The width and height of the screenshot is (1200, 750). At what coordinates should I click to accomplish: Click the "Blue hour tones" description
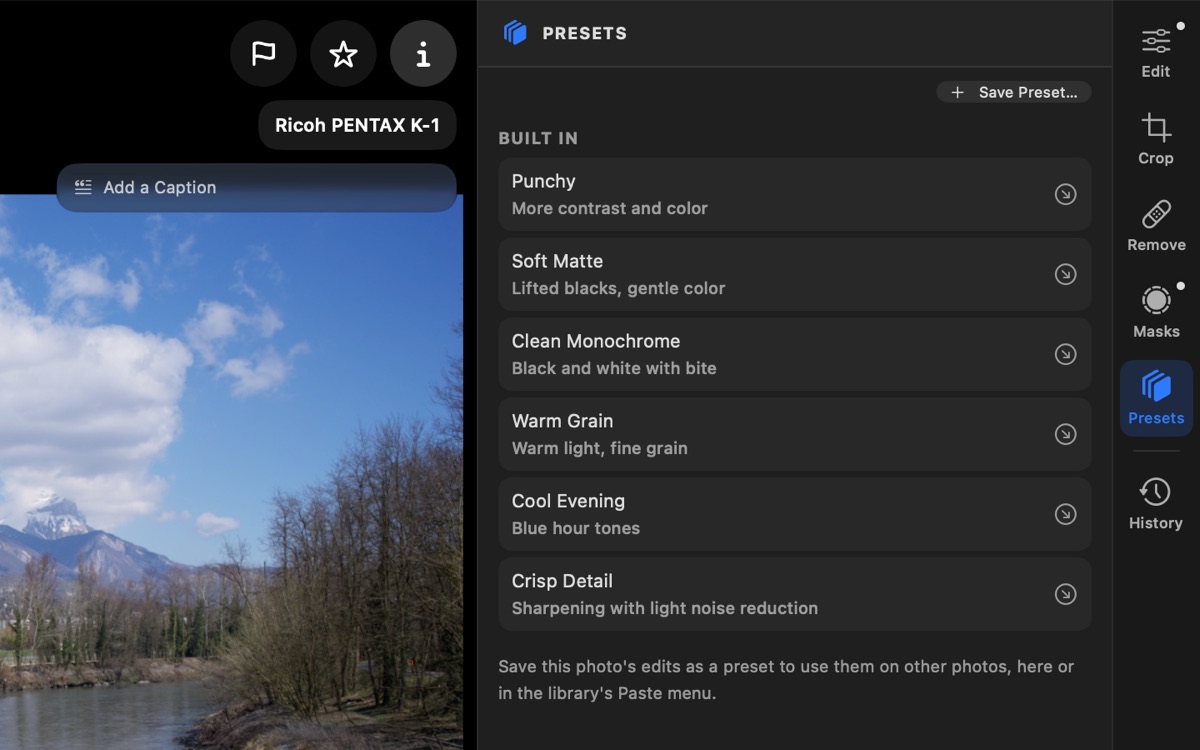pyautogui.click(x=576, y=528)
